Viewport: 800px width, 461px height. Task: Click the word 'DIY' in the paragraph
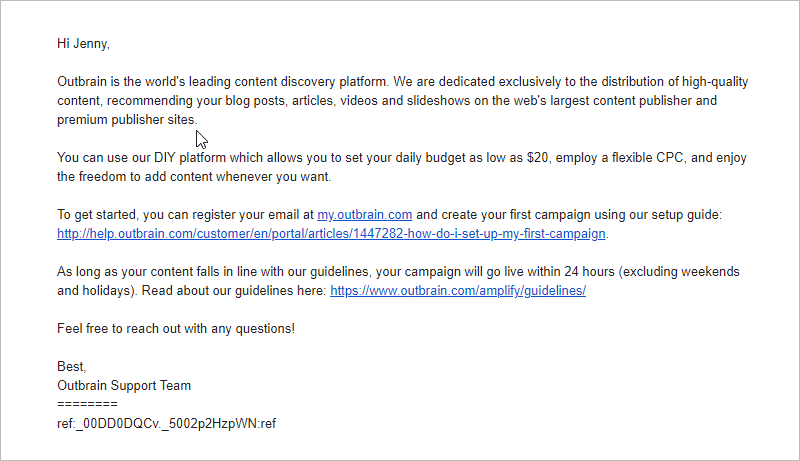[165, 158]
